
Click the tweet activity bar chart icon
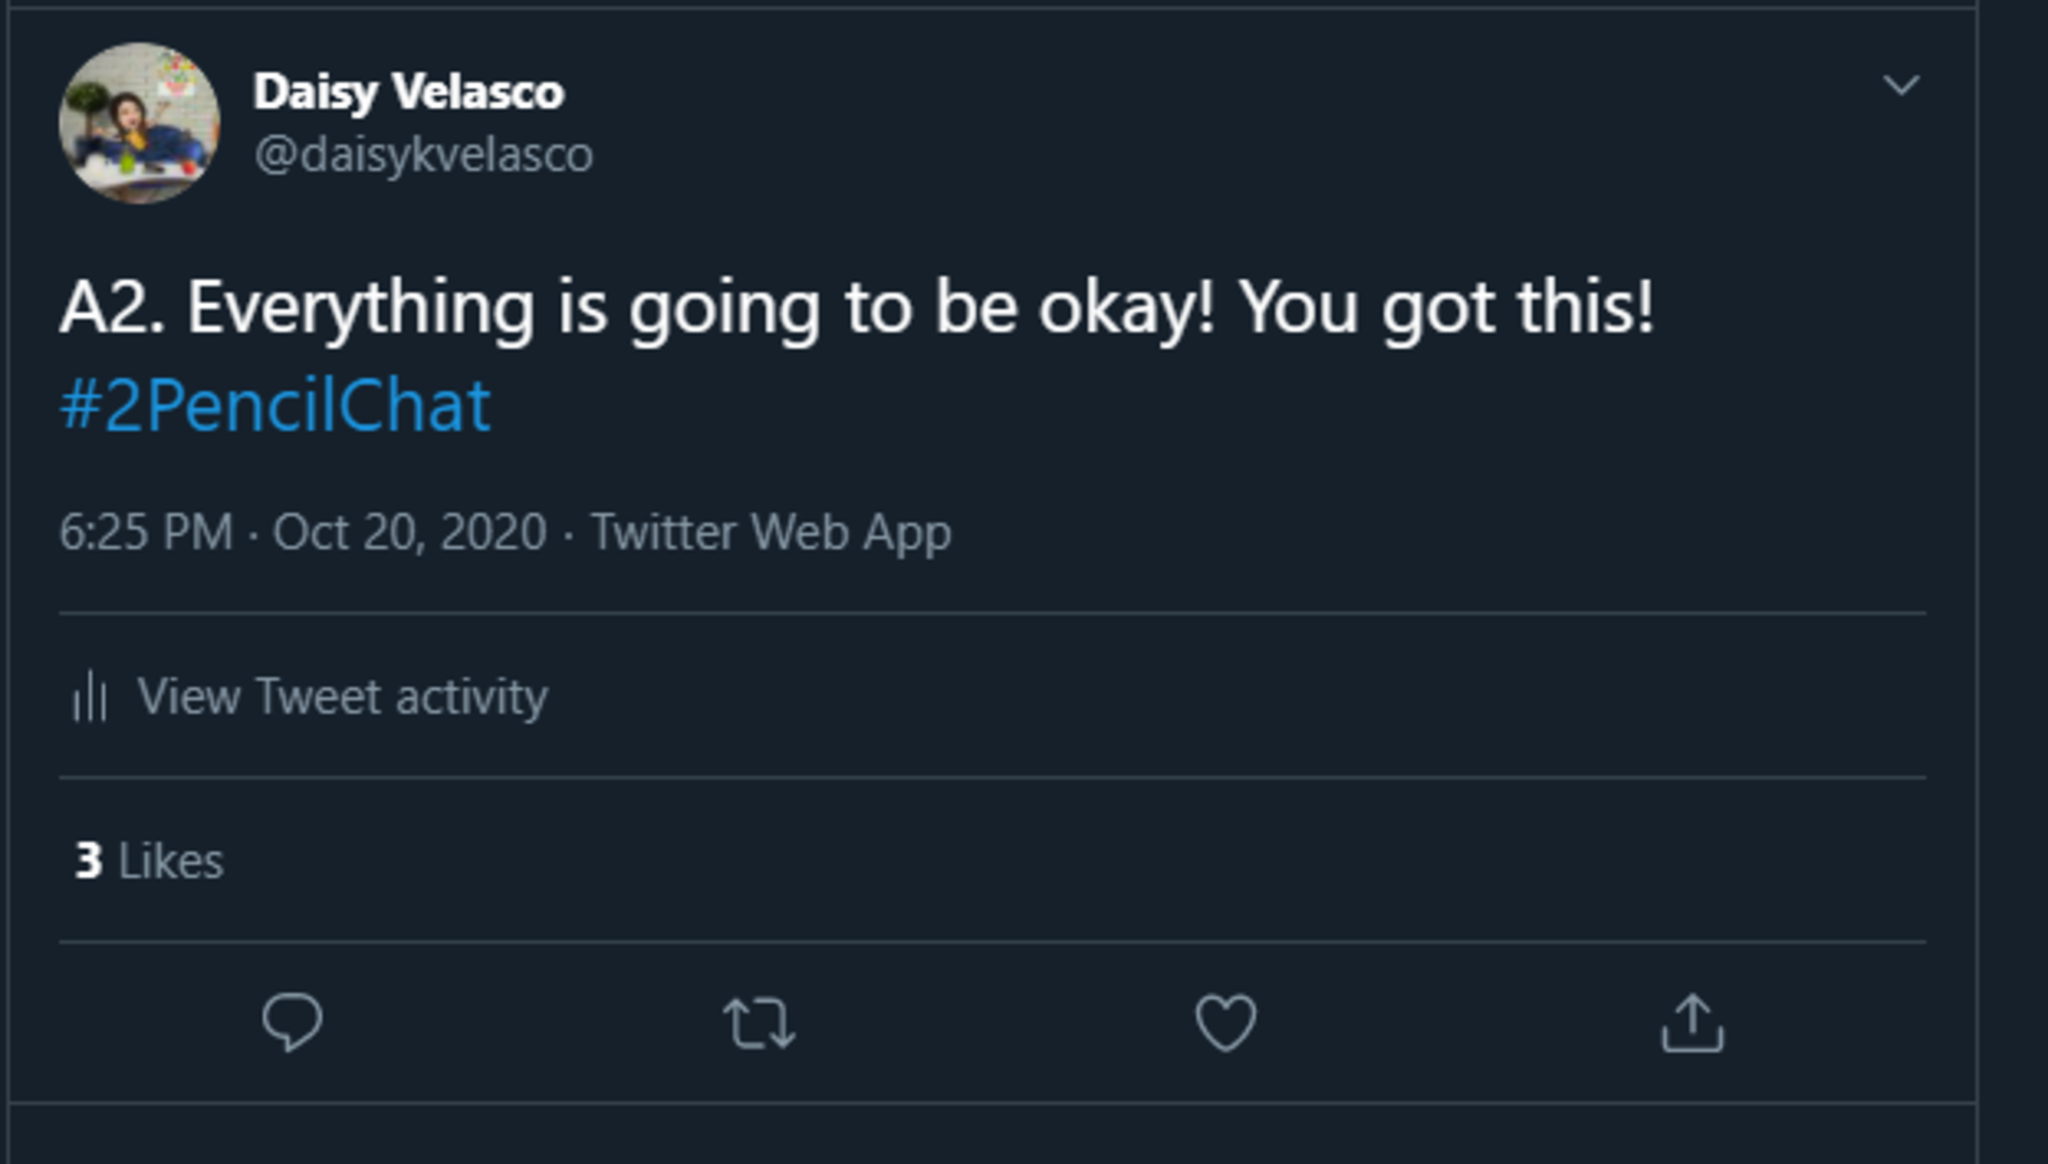pos(90,696)
